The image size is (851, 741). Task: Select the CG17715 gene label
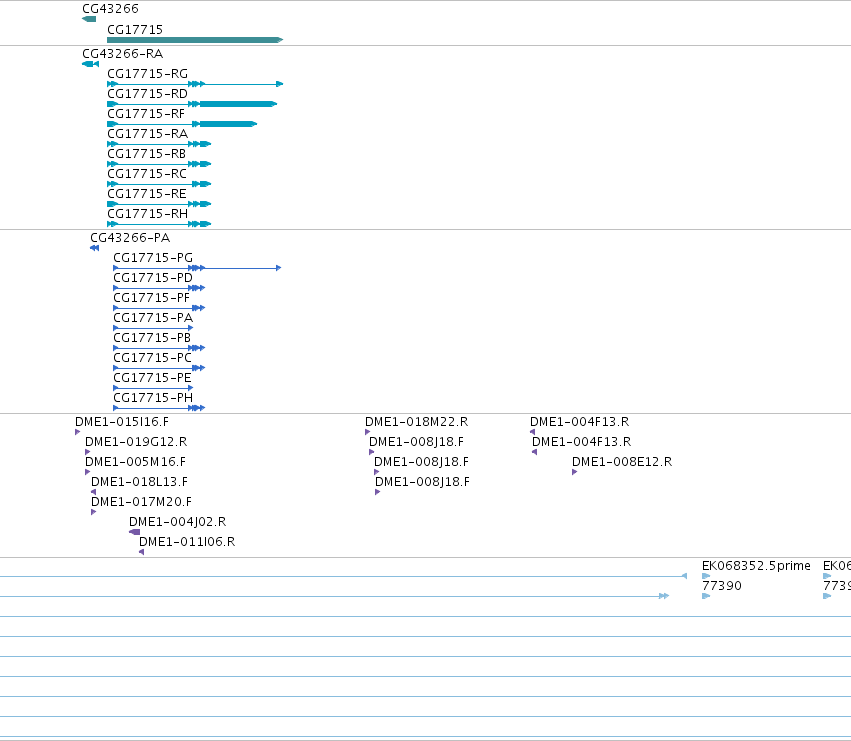click(135, 29)
